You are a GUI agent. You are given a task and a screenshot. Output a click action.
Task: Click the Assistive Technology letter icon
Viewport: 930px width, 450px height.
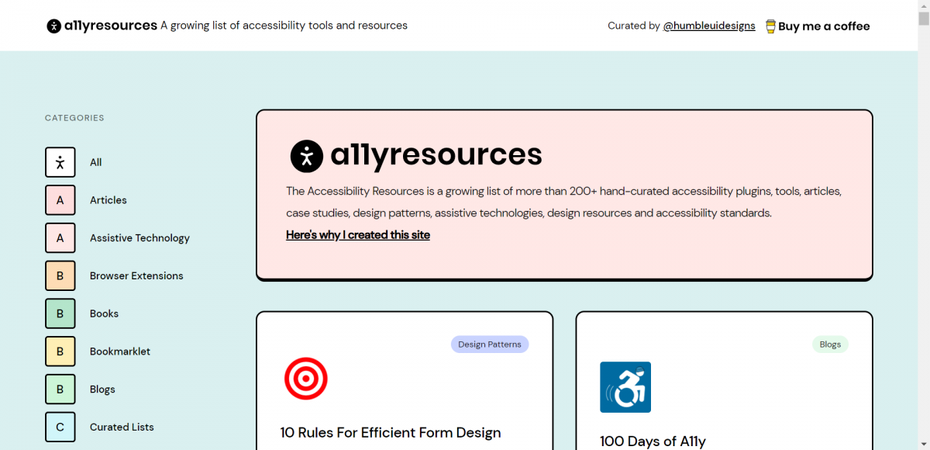pyautogui.click(x=60, y=238)
